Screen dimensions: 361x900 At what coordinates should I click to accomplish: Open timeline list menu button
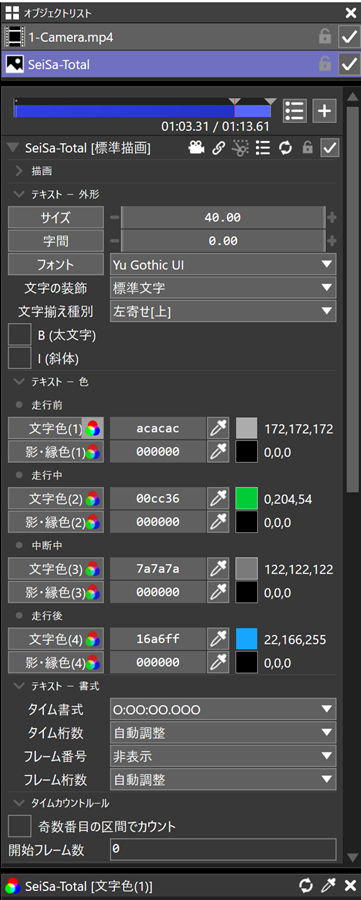coord(295,111)
